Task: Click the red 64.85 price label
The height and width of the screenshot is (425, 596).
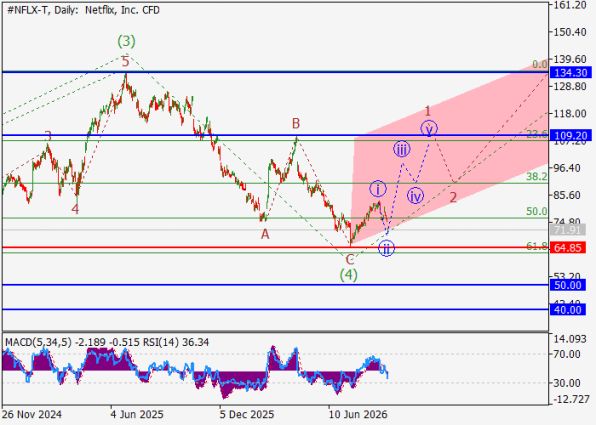Action: pyautogui.click(x=567, y=248)
